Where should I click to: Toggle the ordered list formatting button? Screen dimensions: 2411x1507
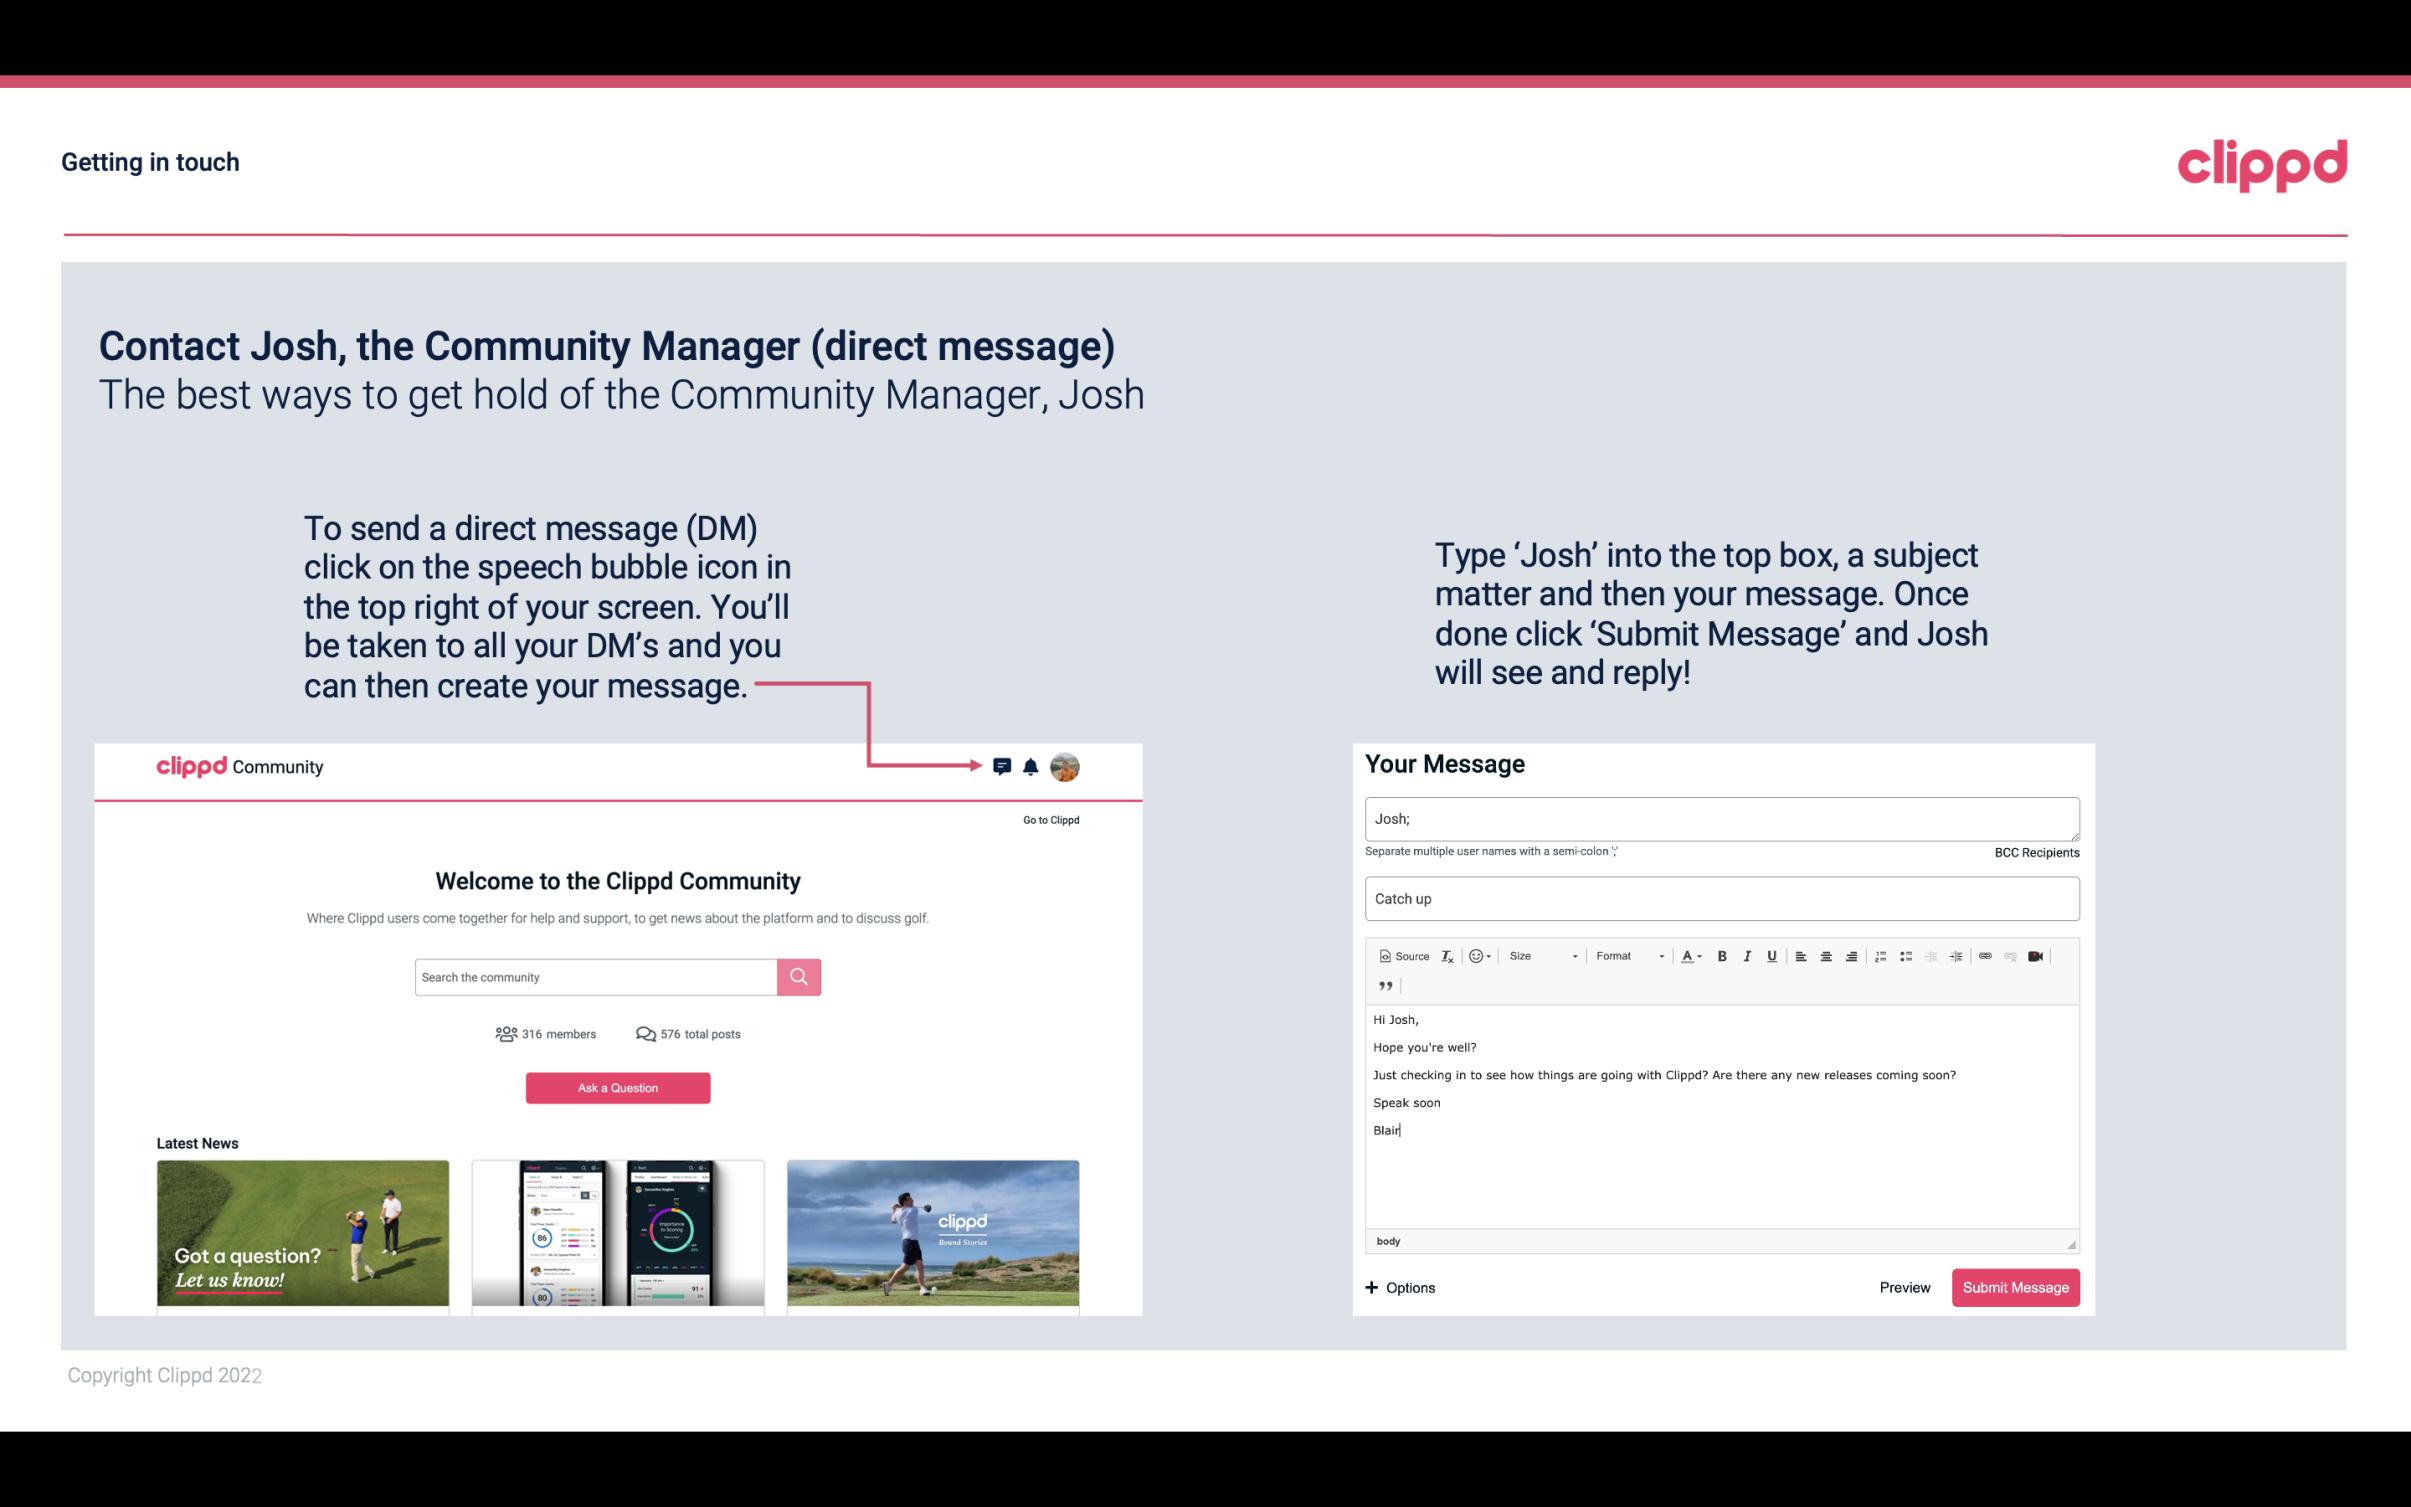[1880, 955]
